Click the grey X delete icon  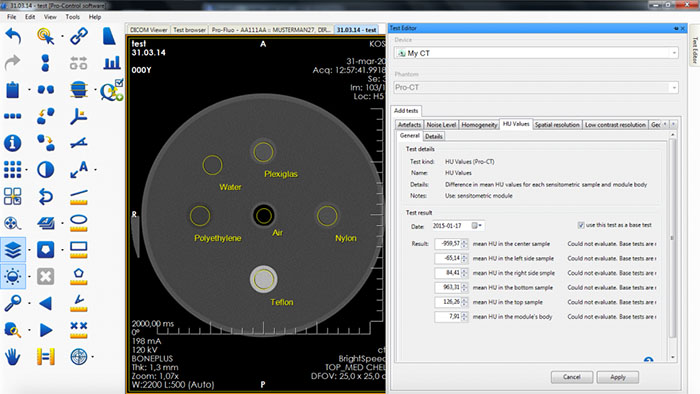coord(46,277)
